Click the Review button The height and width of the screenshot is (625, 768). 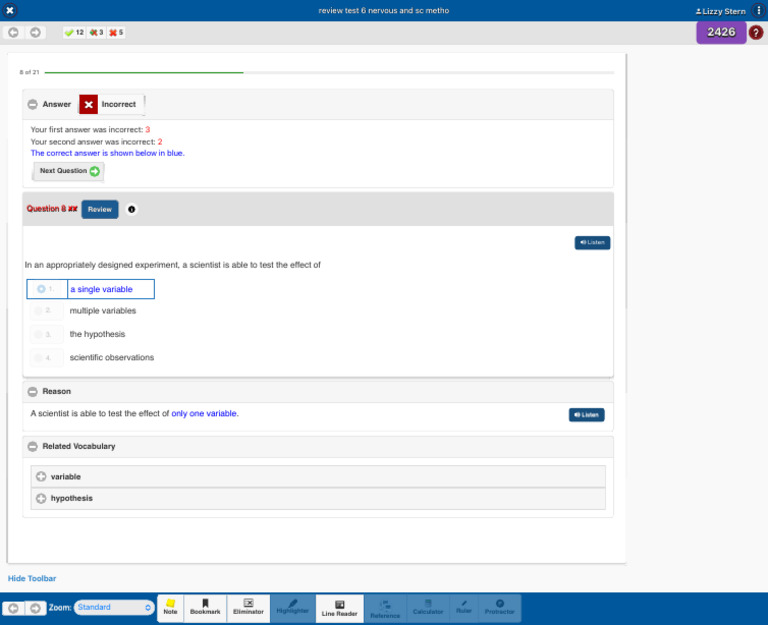tap(99, 209)
